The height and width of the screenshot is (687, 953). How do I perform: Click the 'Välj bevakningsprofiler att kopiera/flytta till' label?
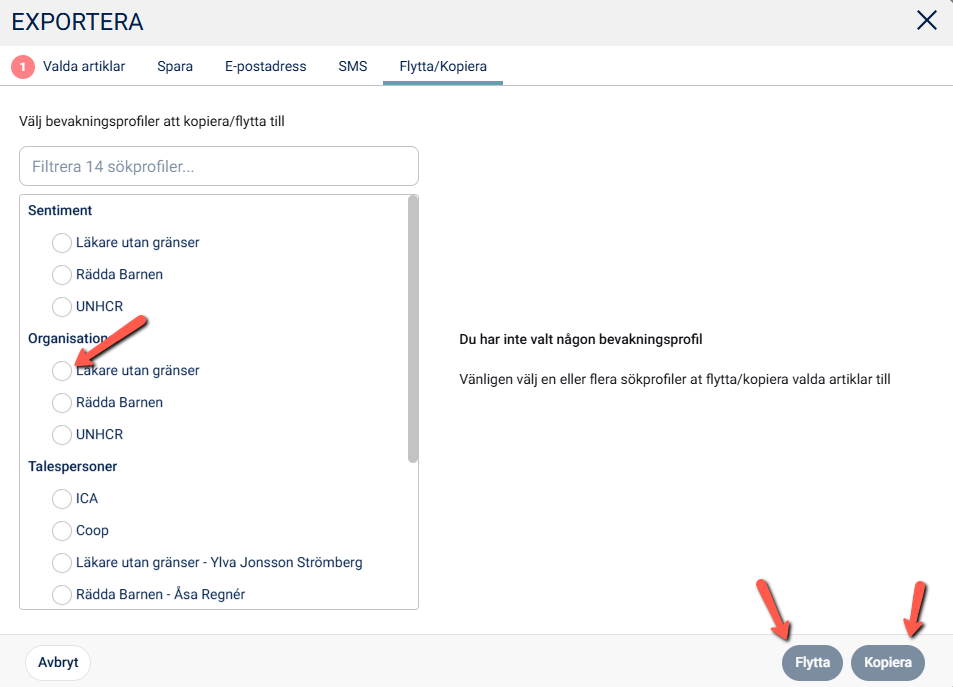[x=152, y=121]
